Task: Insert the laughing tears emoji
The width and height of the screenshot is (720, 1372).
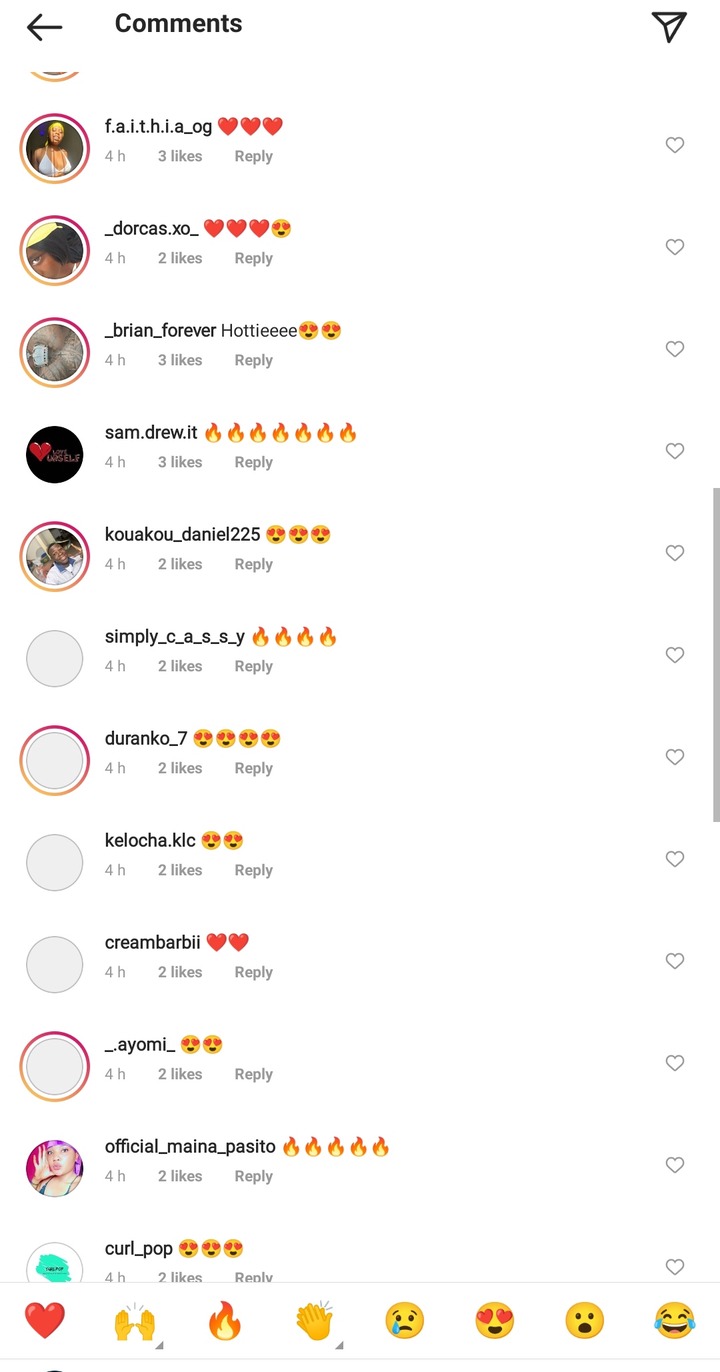Action: [x=675, y=1320]
